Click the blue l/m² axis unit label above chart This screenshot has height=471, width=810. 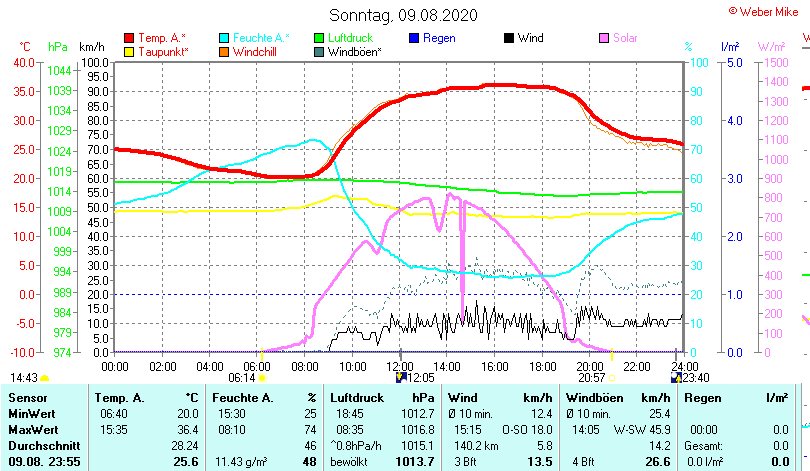[730, 47]
